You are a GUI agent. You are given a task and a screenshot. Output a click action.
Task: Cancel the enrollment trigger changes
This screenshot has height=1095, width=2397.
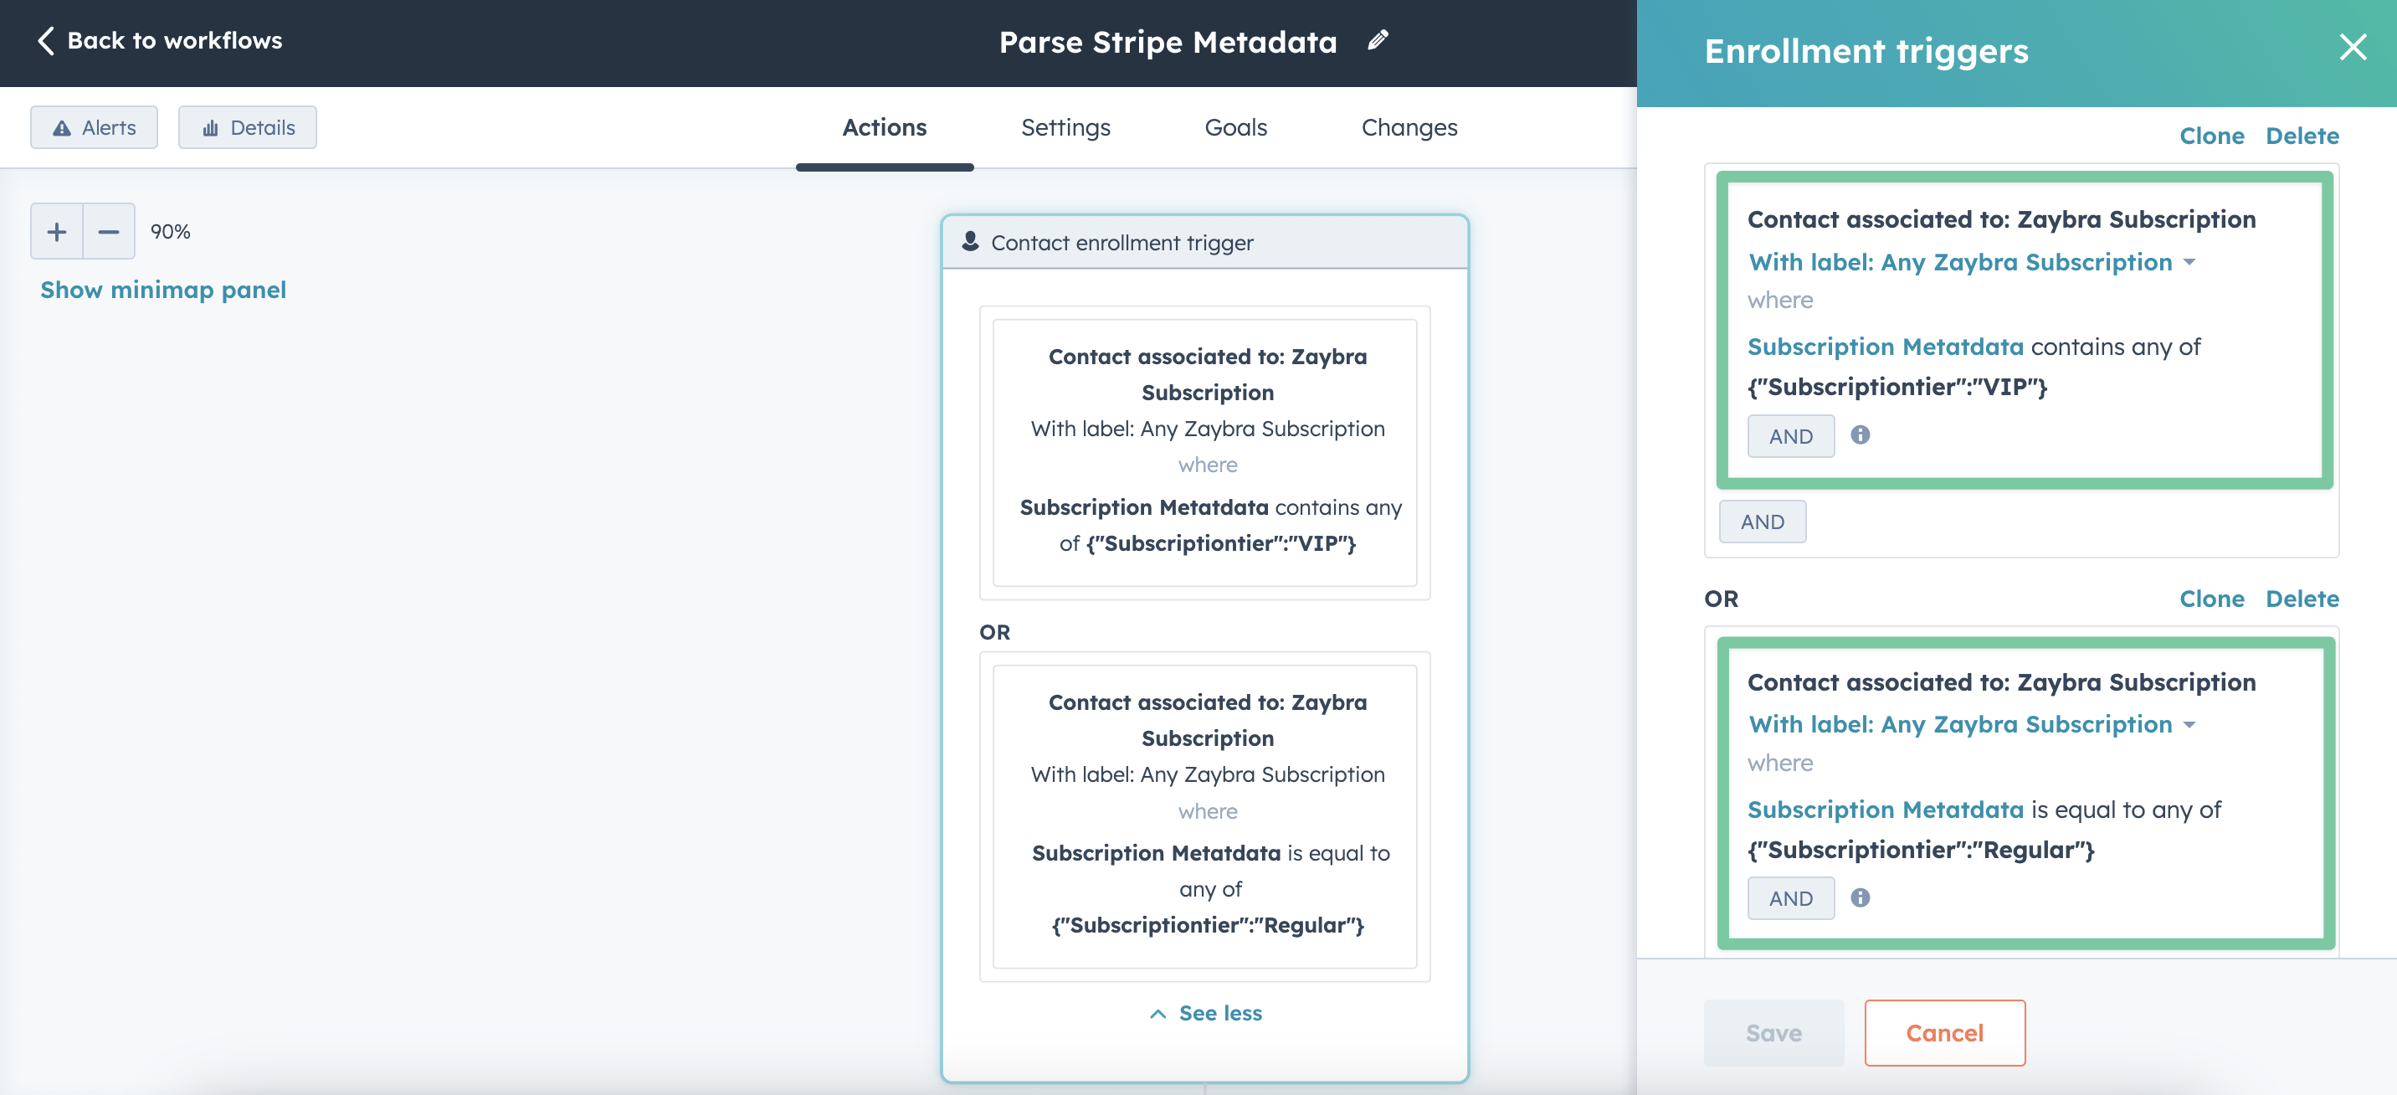pyautogui.click(x=1943, y=1033)
